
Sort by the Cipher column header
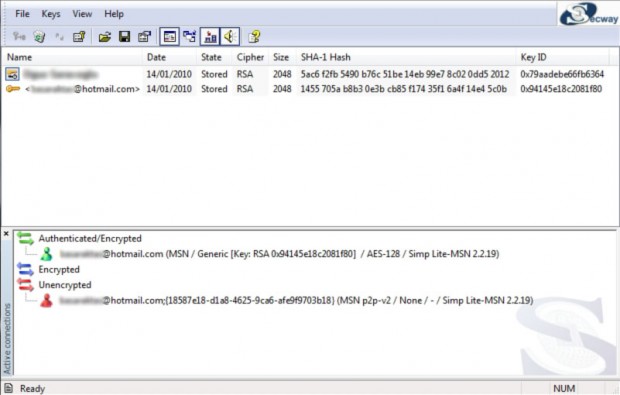coord(250,57)
